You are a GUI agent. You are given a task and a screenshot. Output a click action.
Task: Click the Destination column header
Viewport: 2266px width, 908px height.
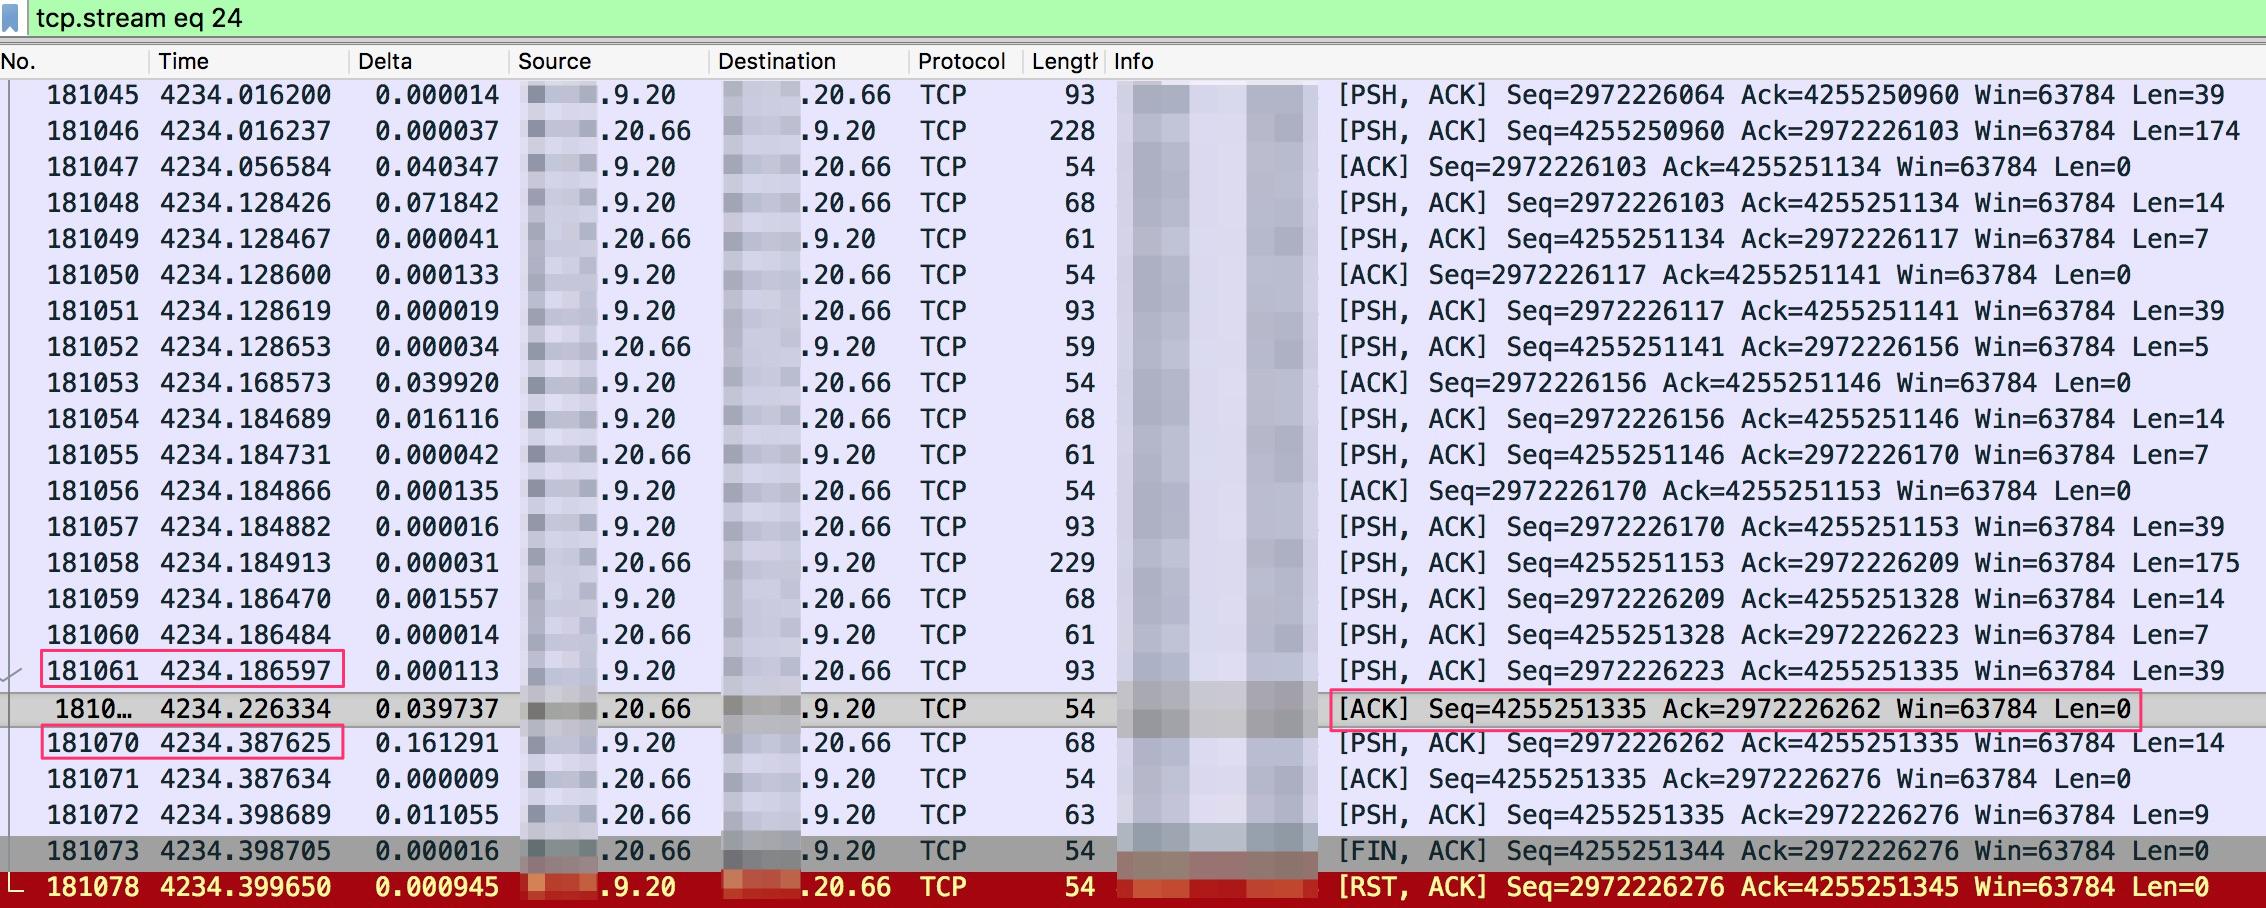coord(809,61)
